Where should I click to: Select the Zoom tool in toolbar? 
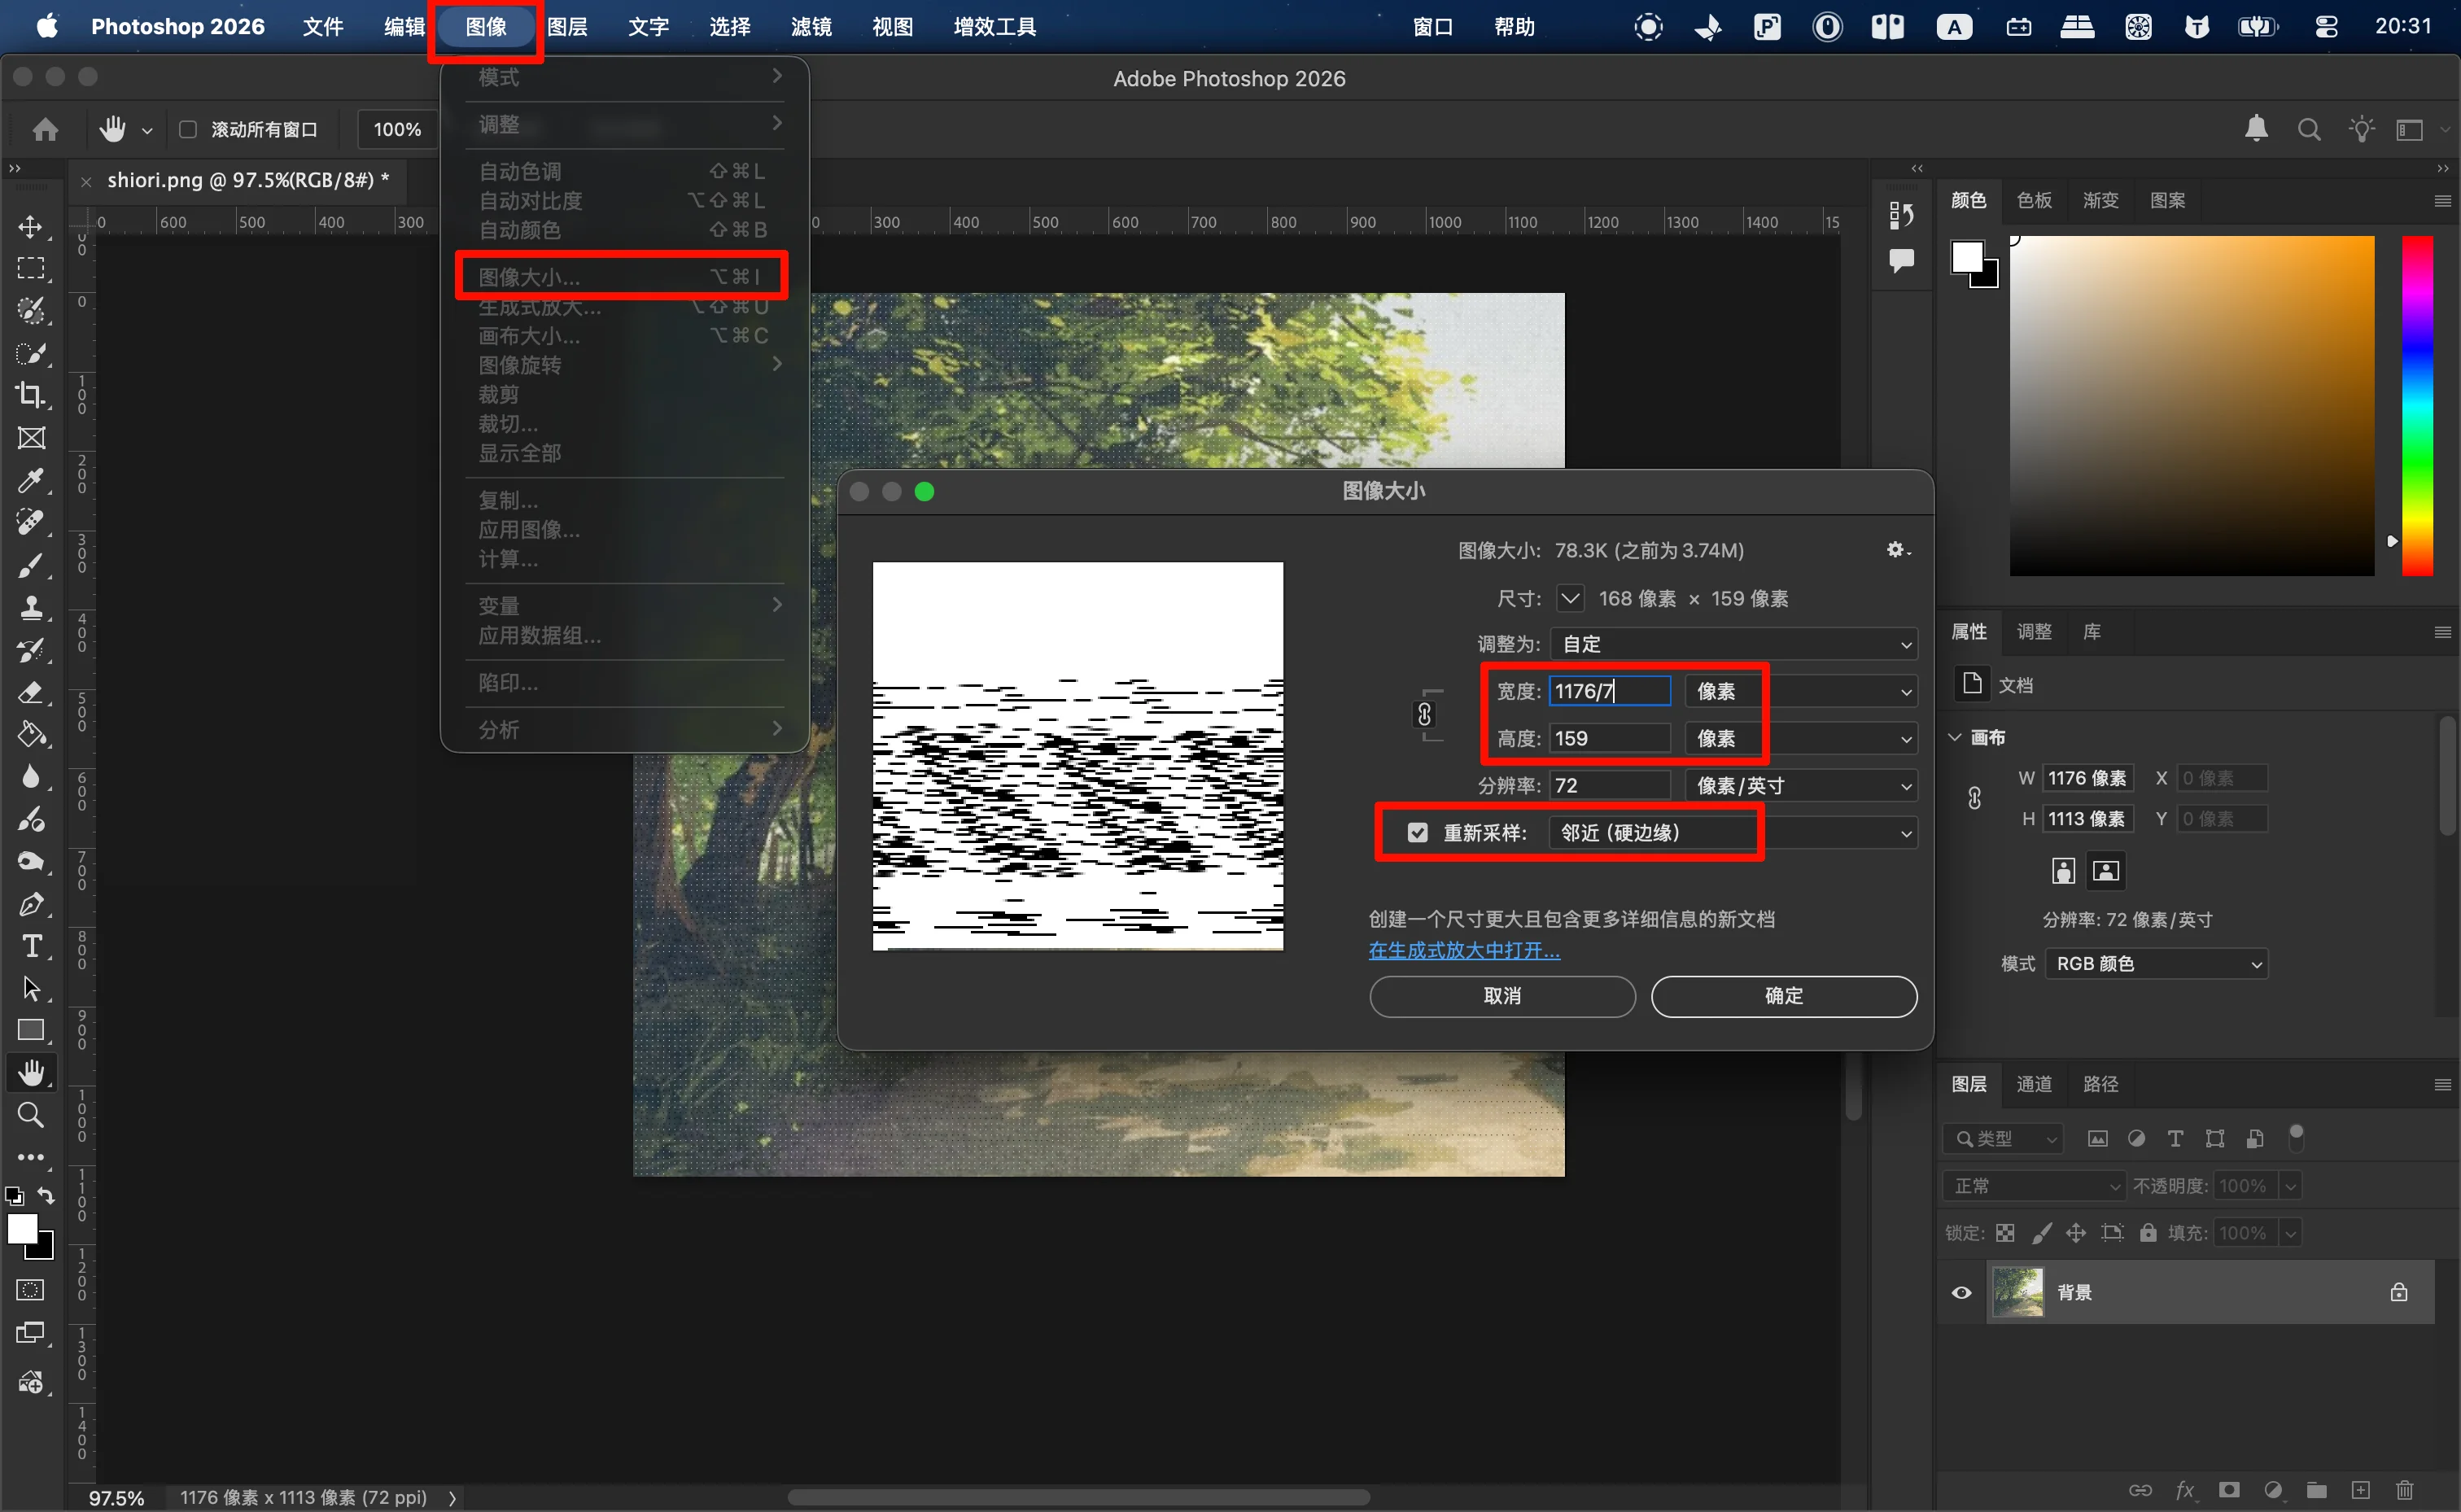point(31,1115)
